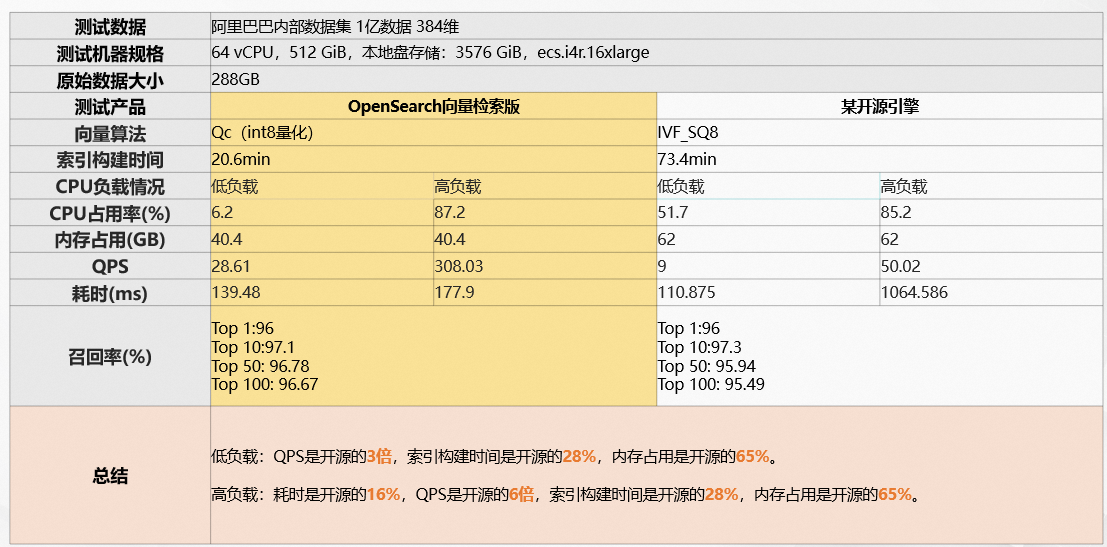Select the 308.03 QPS cell
Viewport: 1107px width, 547px height.
[x=545, y=266]
